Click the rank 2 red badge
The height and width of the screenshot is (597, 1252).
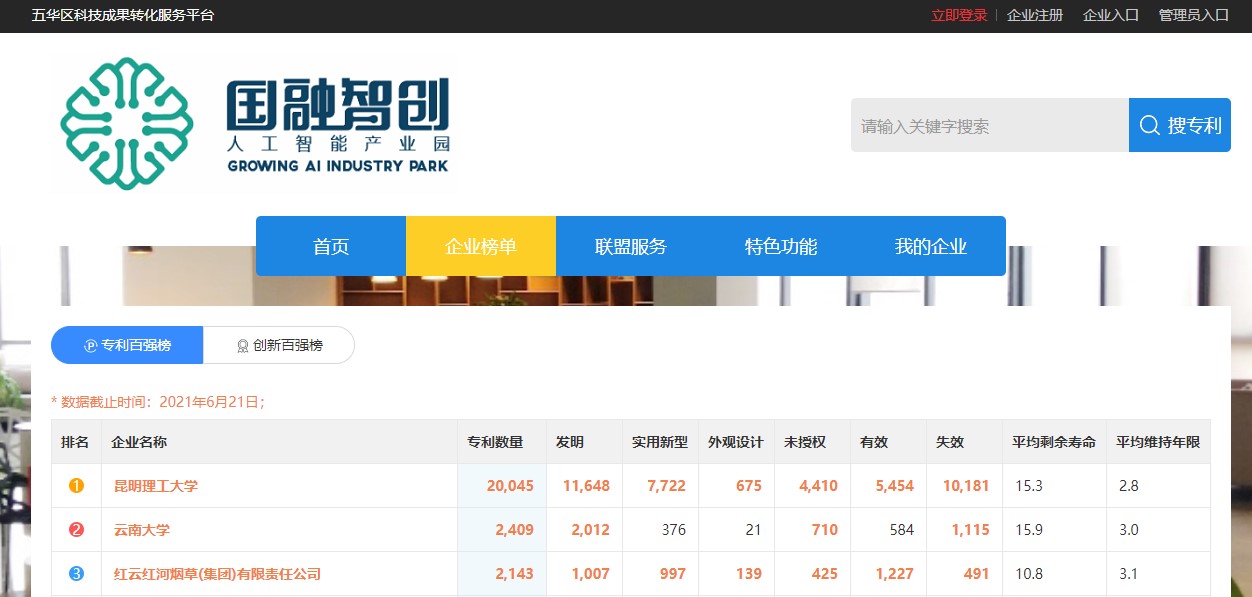76,530
